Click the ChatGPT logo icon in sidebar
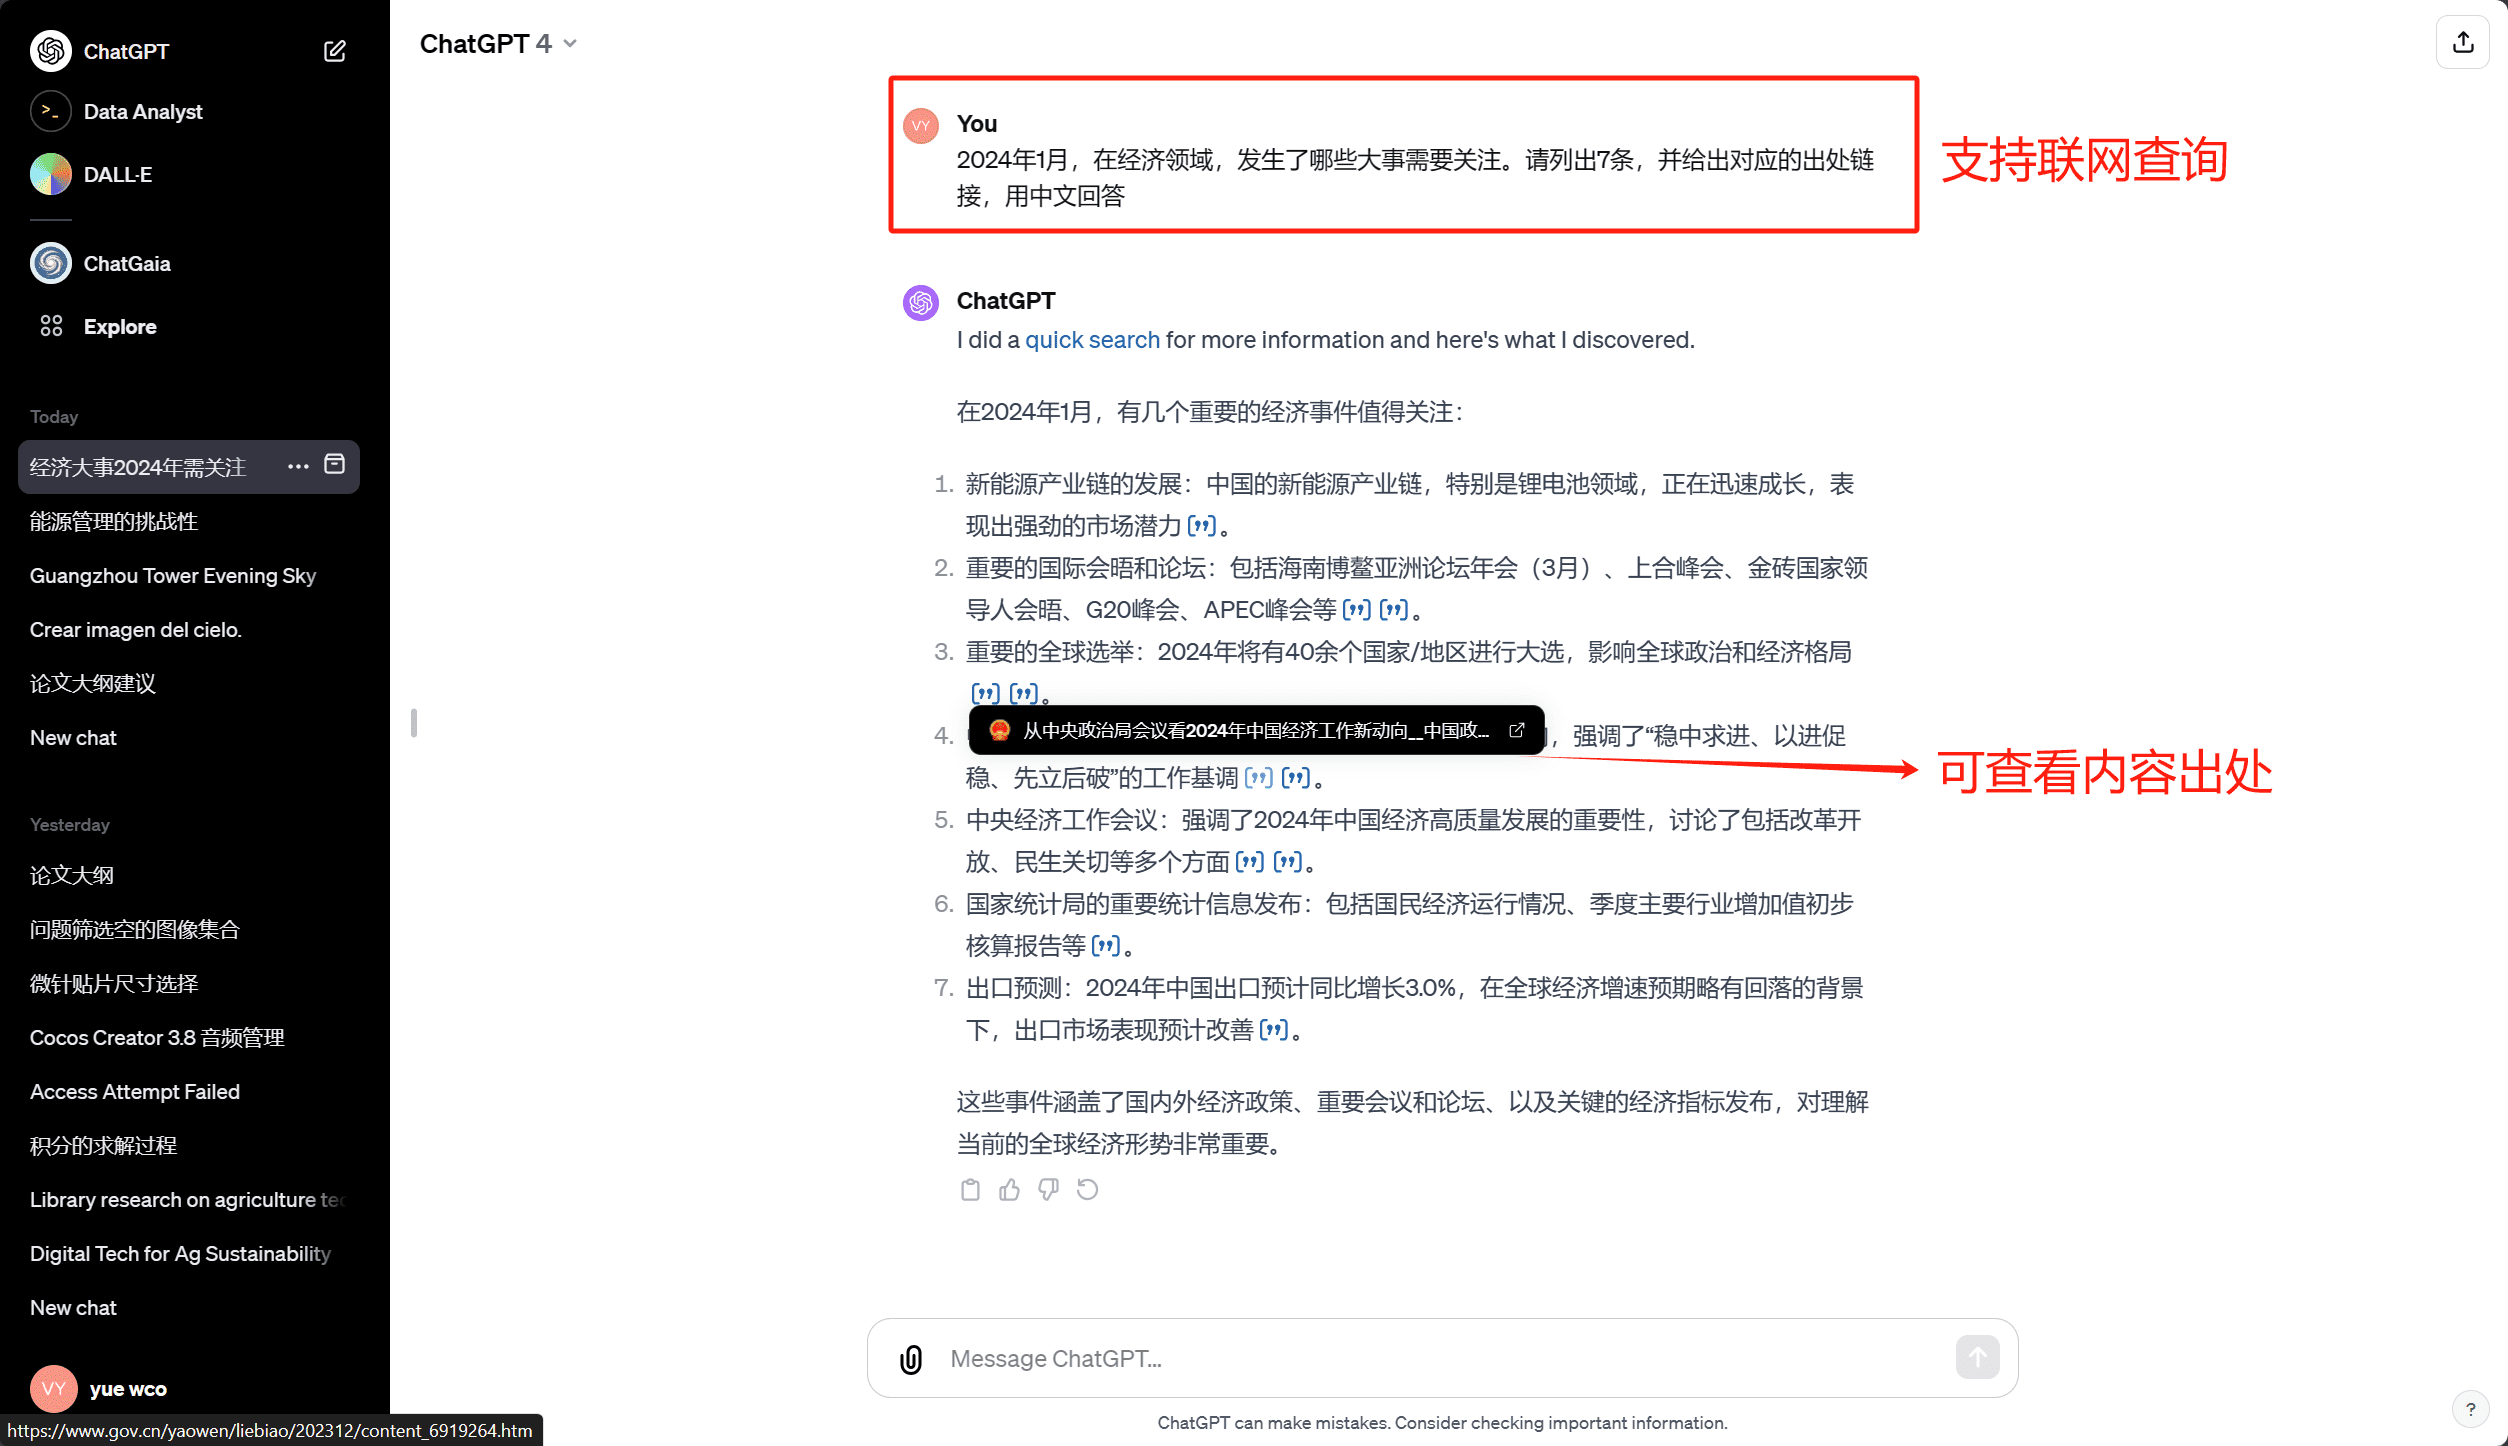This screenshot has height=1446, width=2508. tap(48, 50)
